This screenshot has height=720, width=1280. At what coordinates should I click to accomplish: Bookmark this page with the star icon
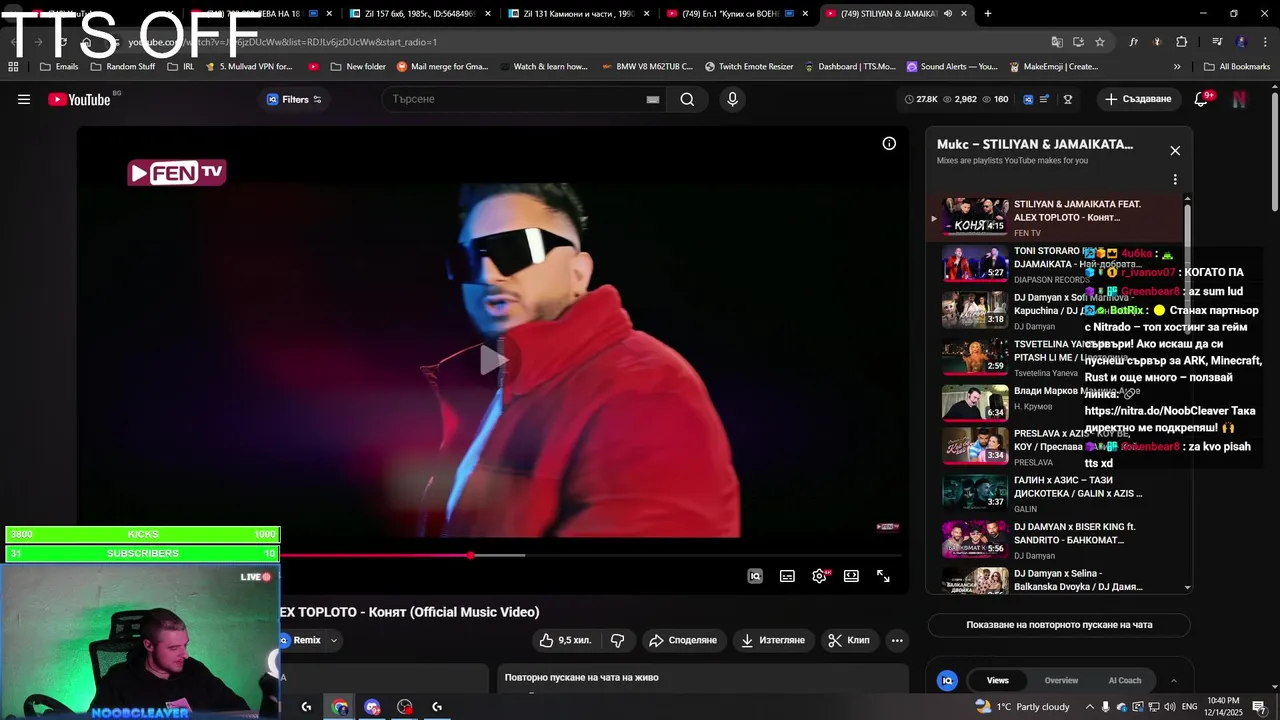[x=1100, y=42]
